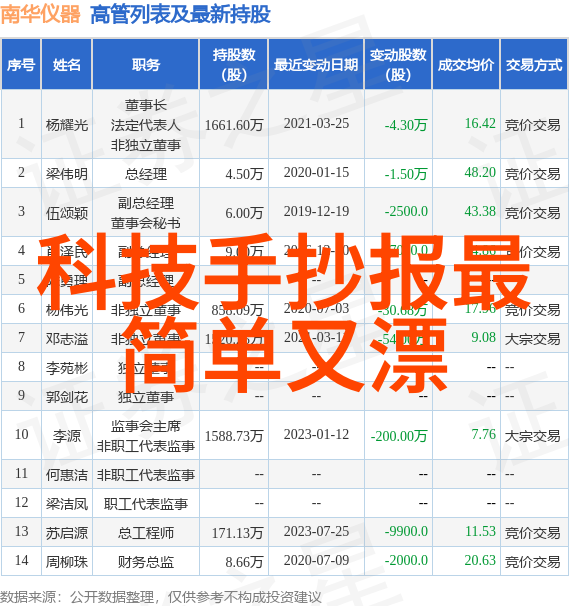Click the holding value 8.66万
The height and width of the screenshot is (606, 569).
[x=244, y=562]
